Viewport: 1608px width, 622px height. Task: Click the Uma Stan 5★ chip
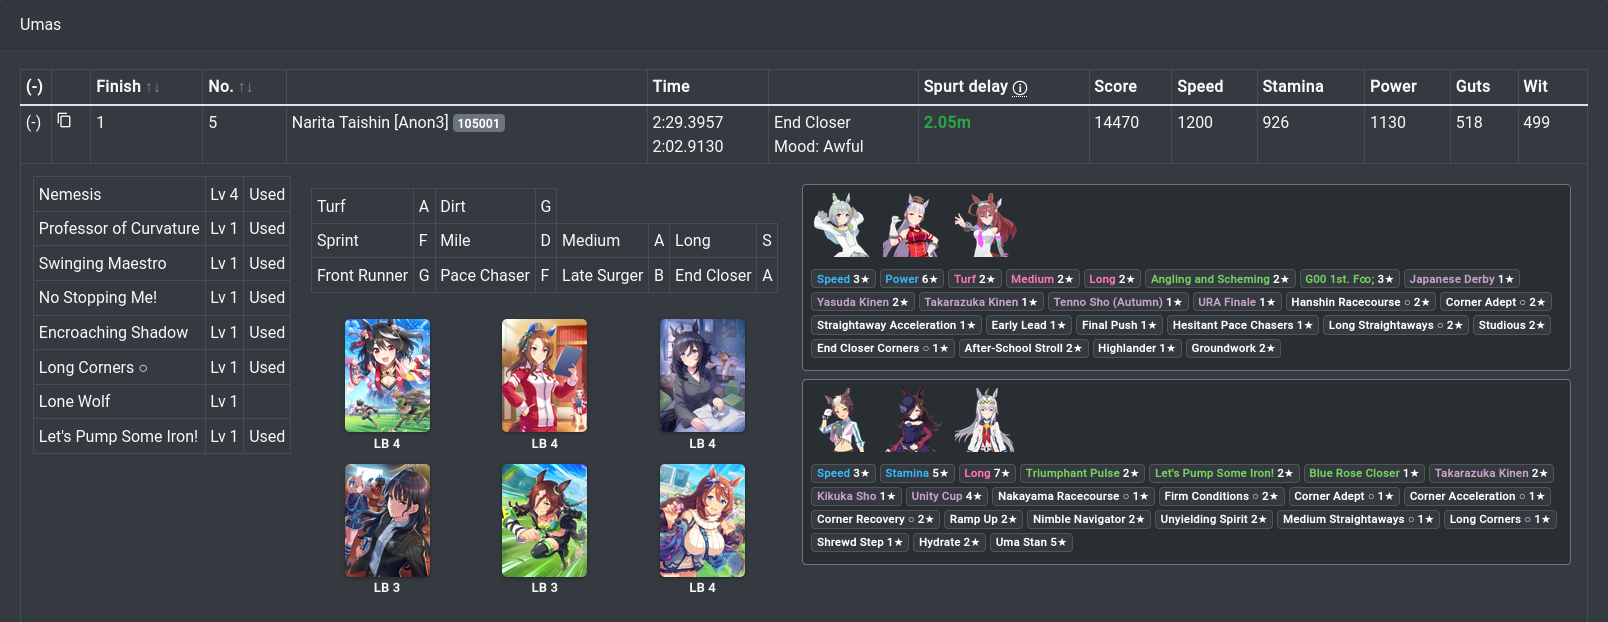[1031, 542]
